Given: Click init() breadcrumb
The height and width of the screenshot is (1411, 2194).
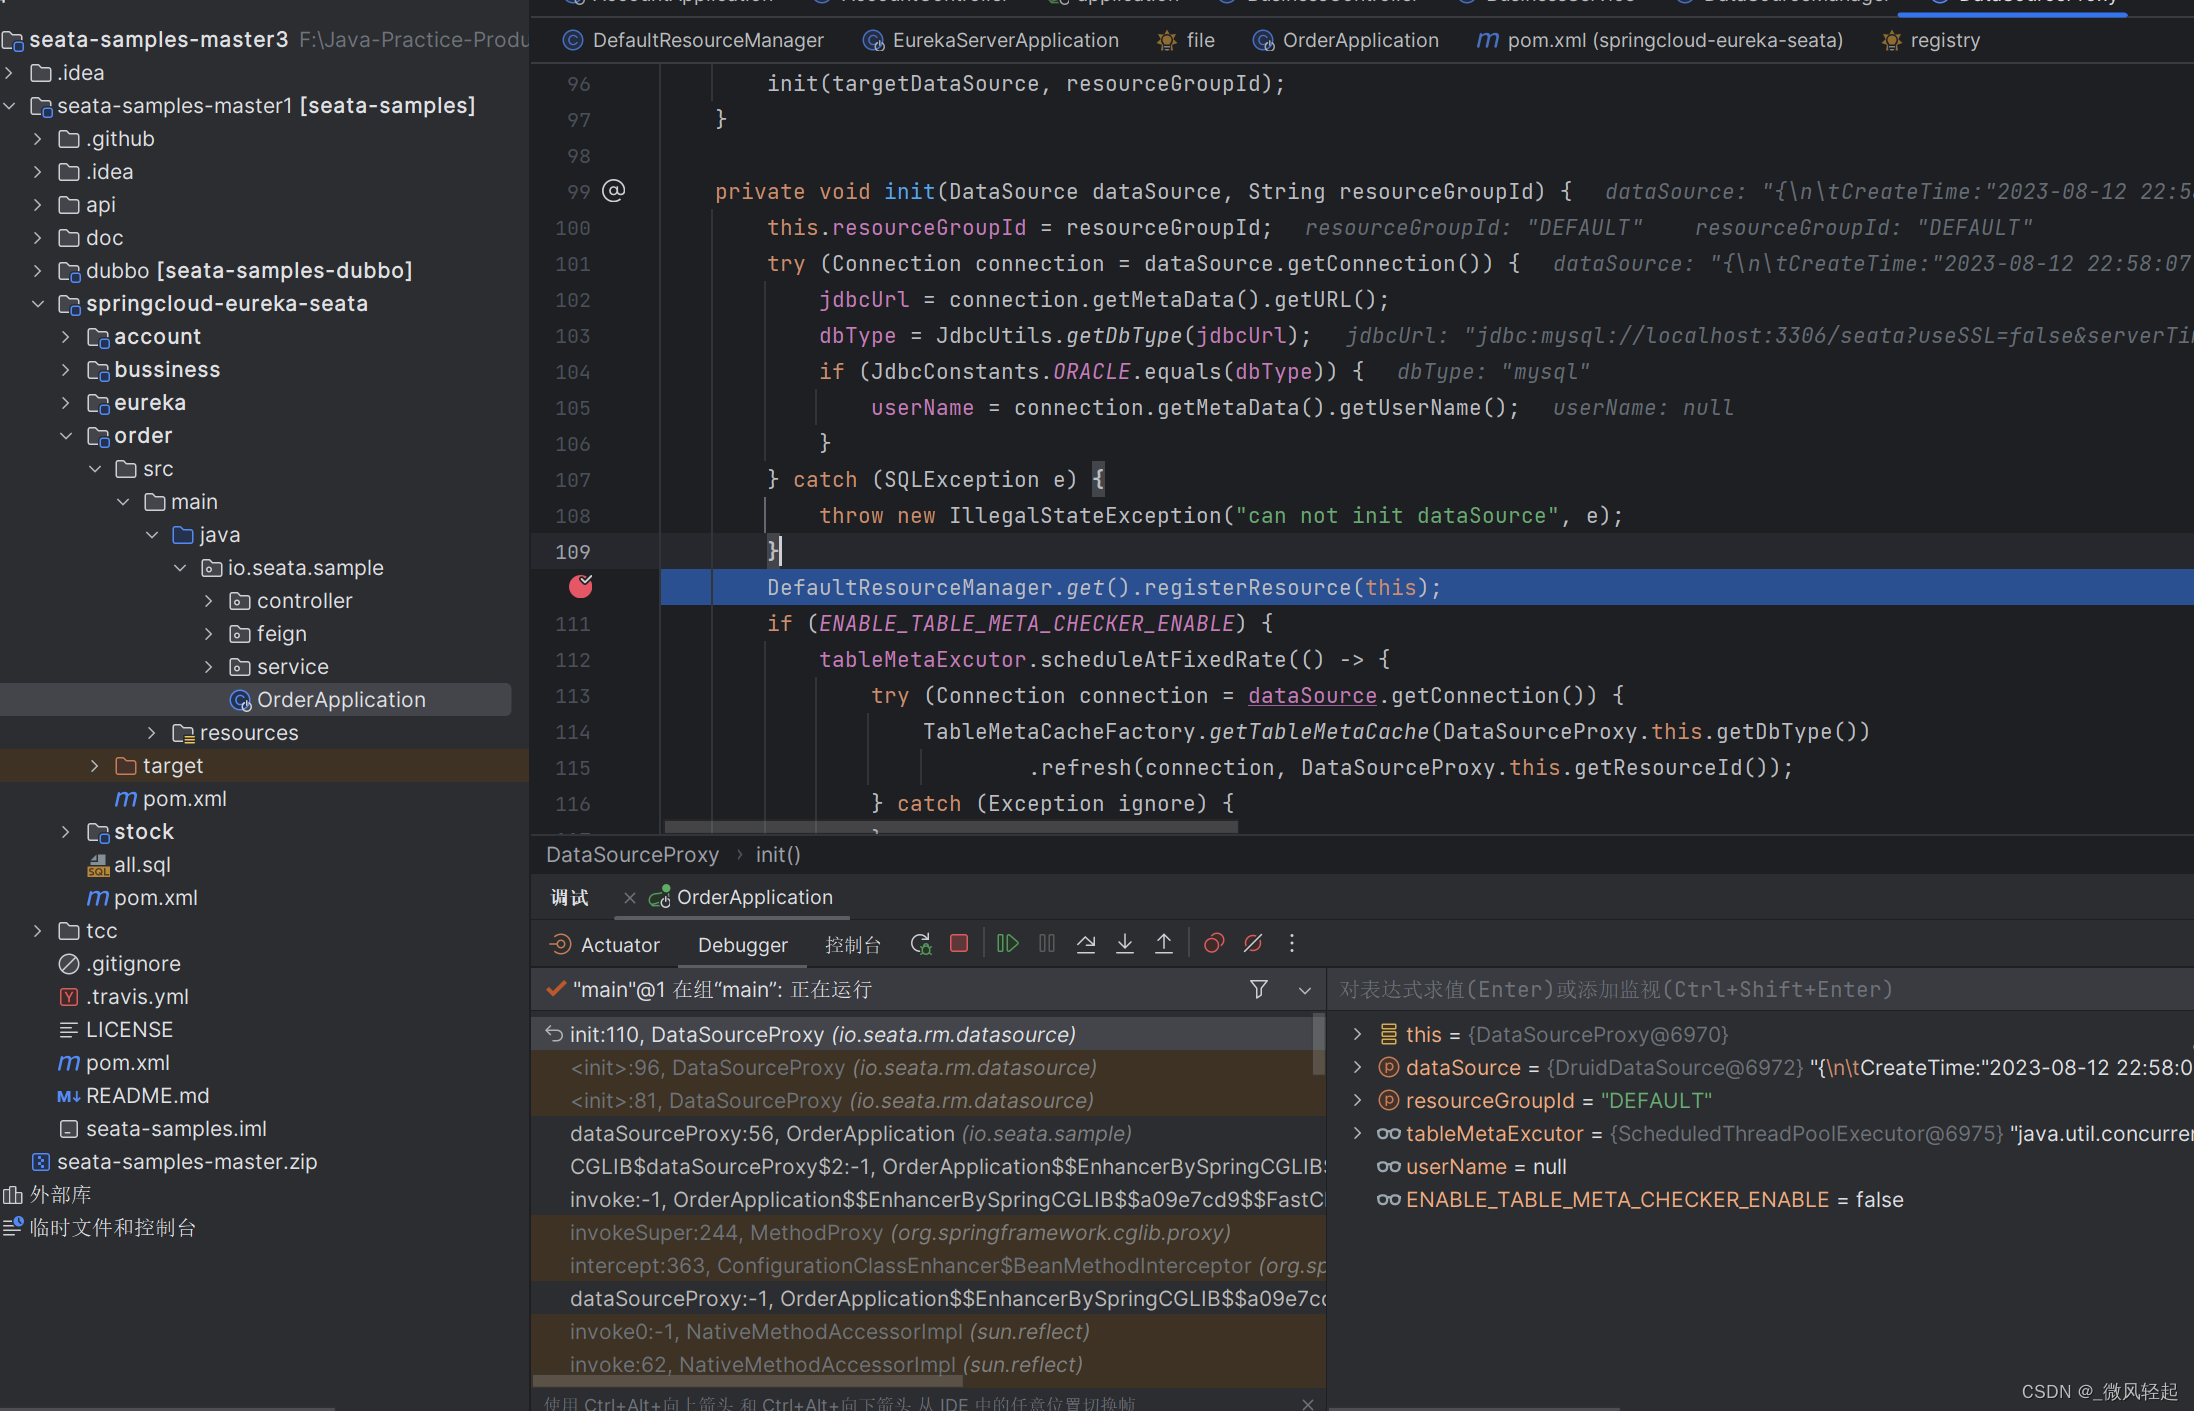Looking at the screenshot, I should tap(778, 855).
